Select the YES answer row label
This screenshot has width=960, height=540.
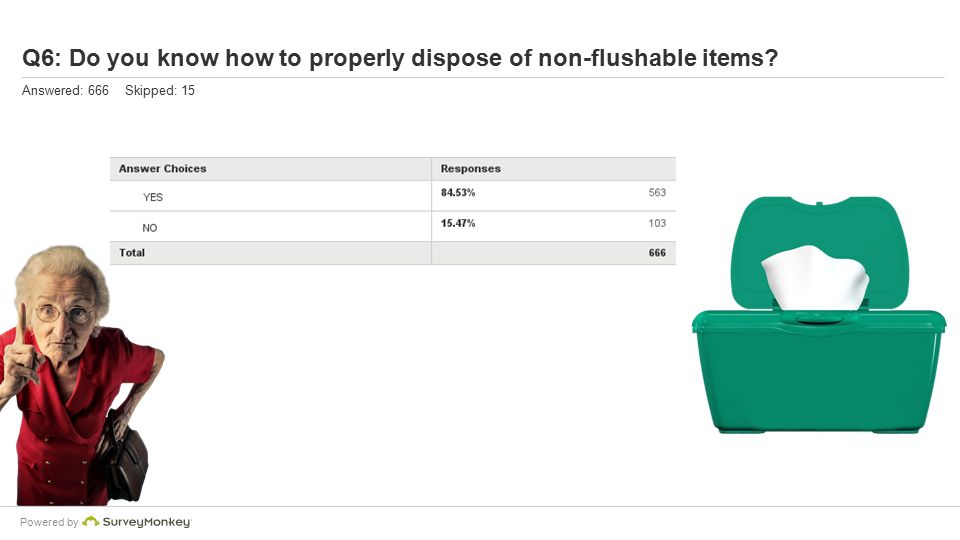152,197
